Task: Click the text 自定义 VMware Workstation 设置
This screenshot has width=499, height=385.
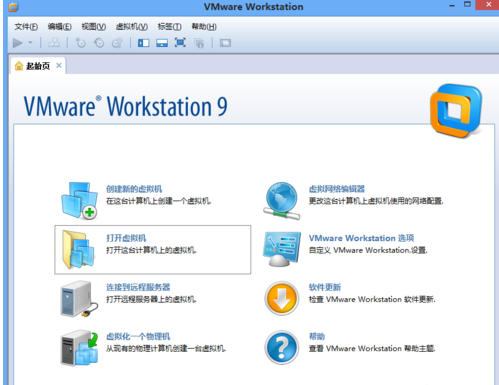Action: click(368, 250)
